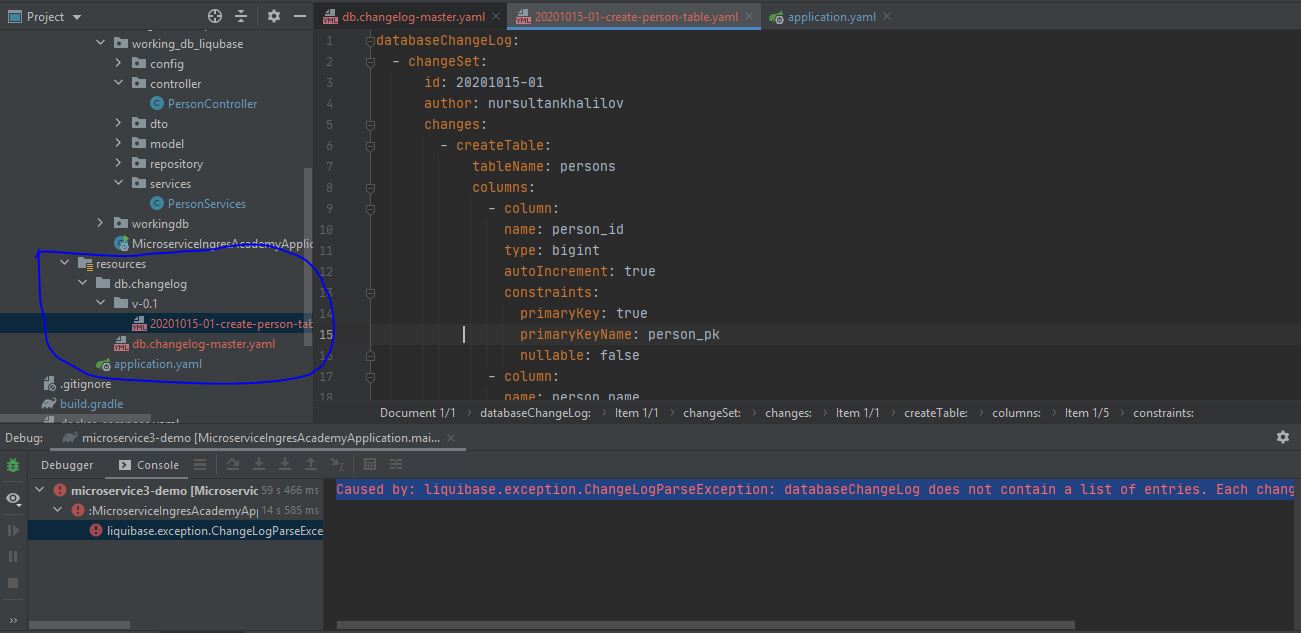Click the createTable breadcrumb
Image resolution: width=1301 pixels, height=633 pixels.
(x=936, y=413)
